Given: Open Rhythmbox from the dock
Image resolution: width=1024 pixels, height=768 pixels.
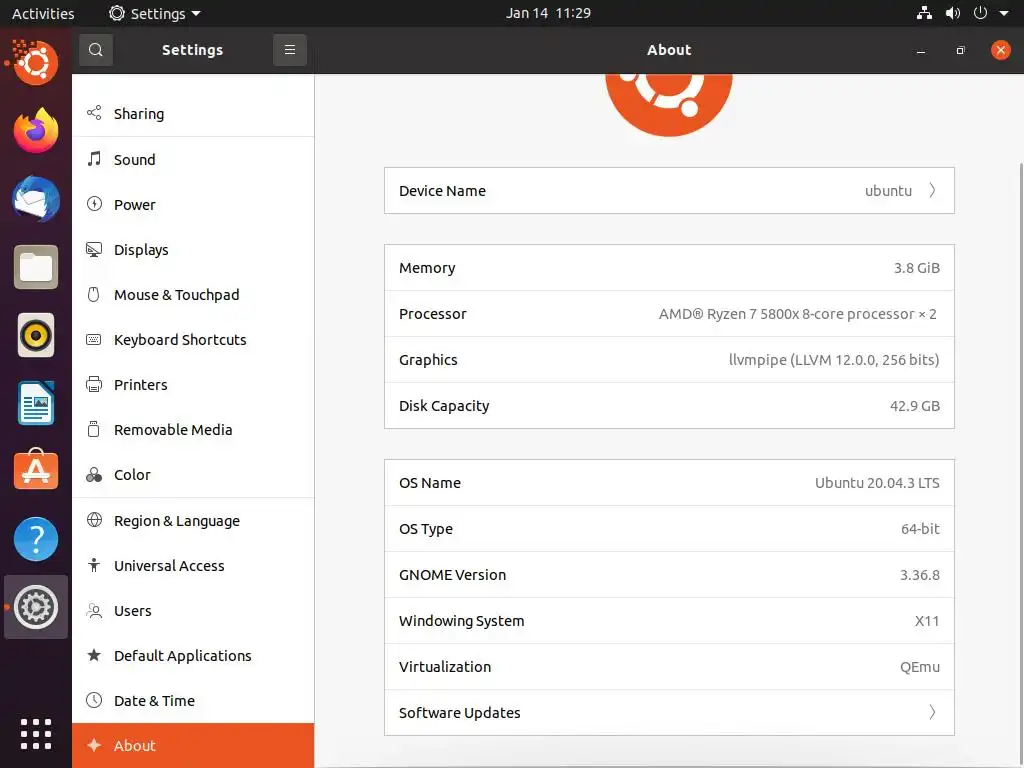Looking at the screenshot, I should tap(36, 336).
